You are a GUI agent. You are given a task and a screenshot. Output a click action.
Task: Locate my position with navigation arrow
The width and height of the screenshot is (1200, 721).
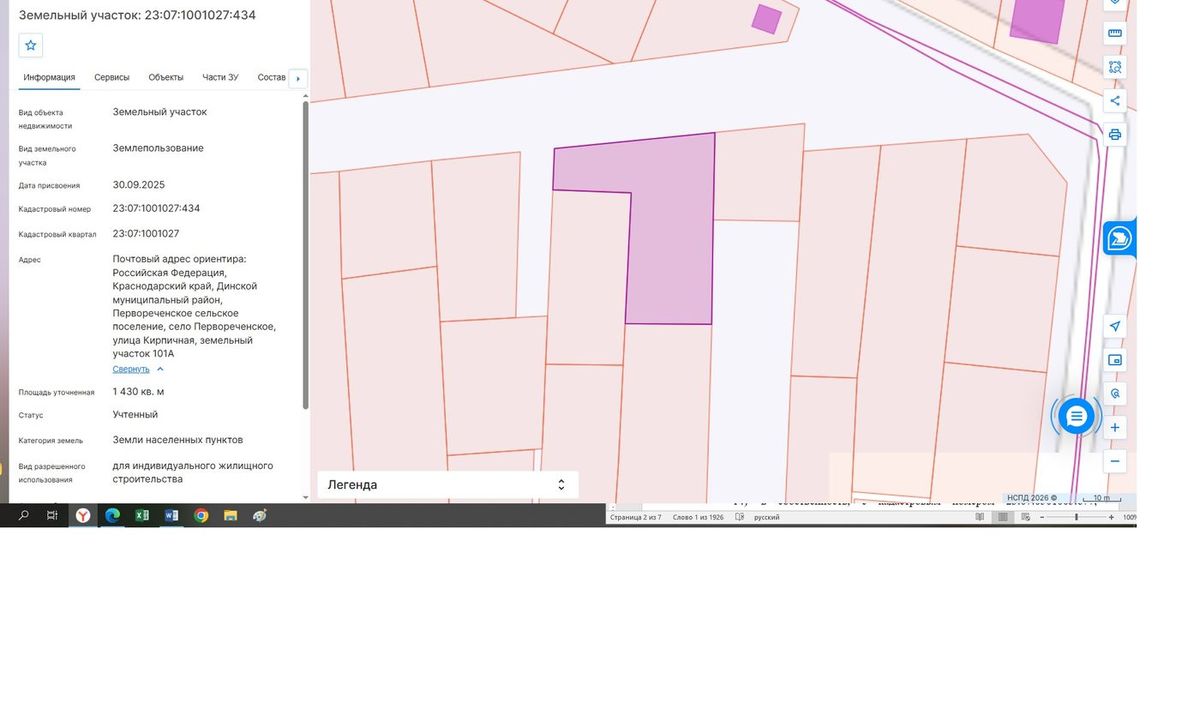(1115, 327)
